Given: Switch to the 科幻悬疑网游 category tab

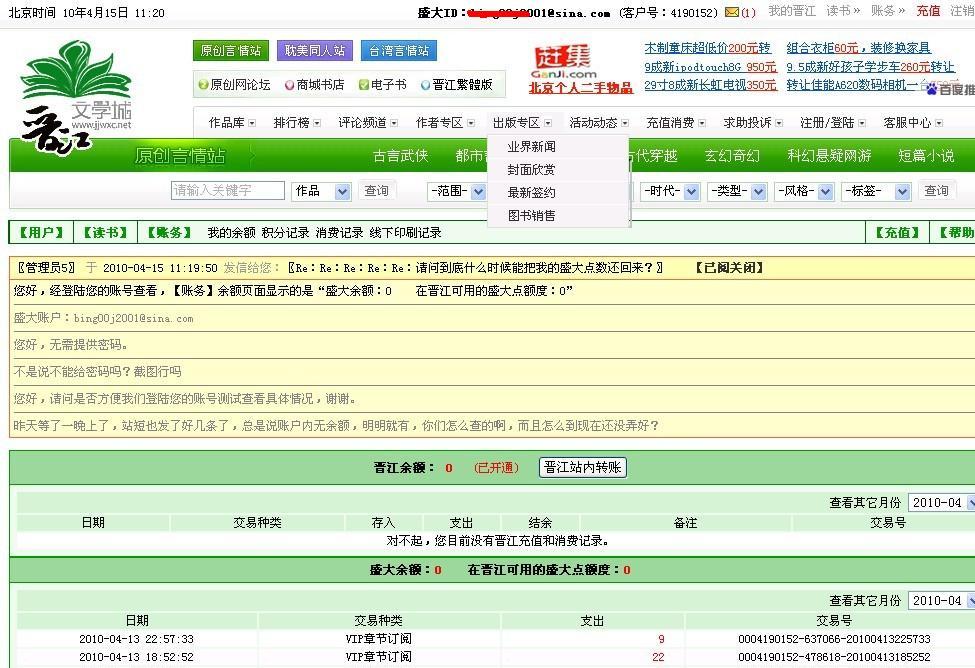Looking at the screenshot, I should pyautogui.click(x=829, y=155).
